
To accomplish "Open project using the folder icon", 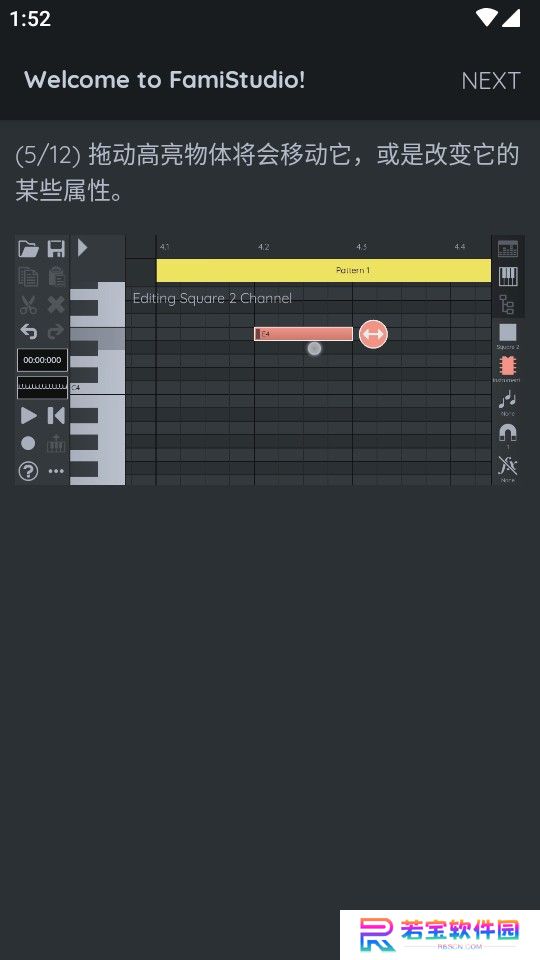I will pos(28,249).
